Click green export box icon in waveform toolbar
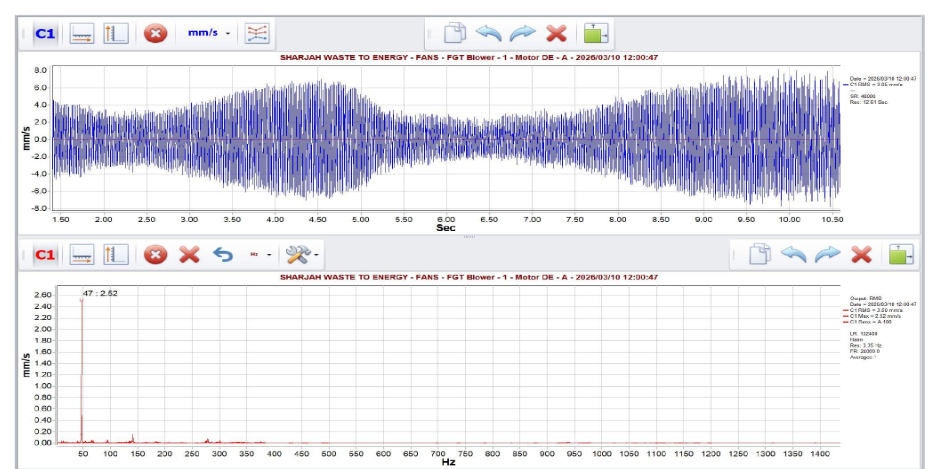Screen dimensions: 928x469 point(595,33)
